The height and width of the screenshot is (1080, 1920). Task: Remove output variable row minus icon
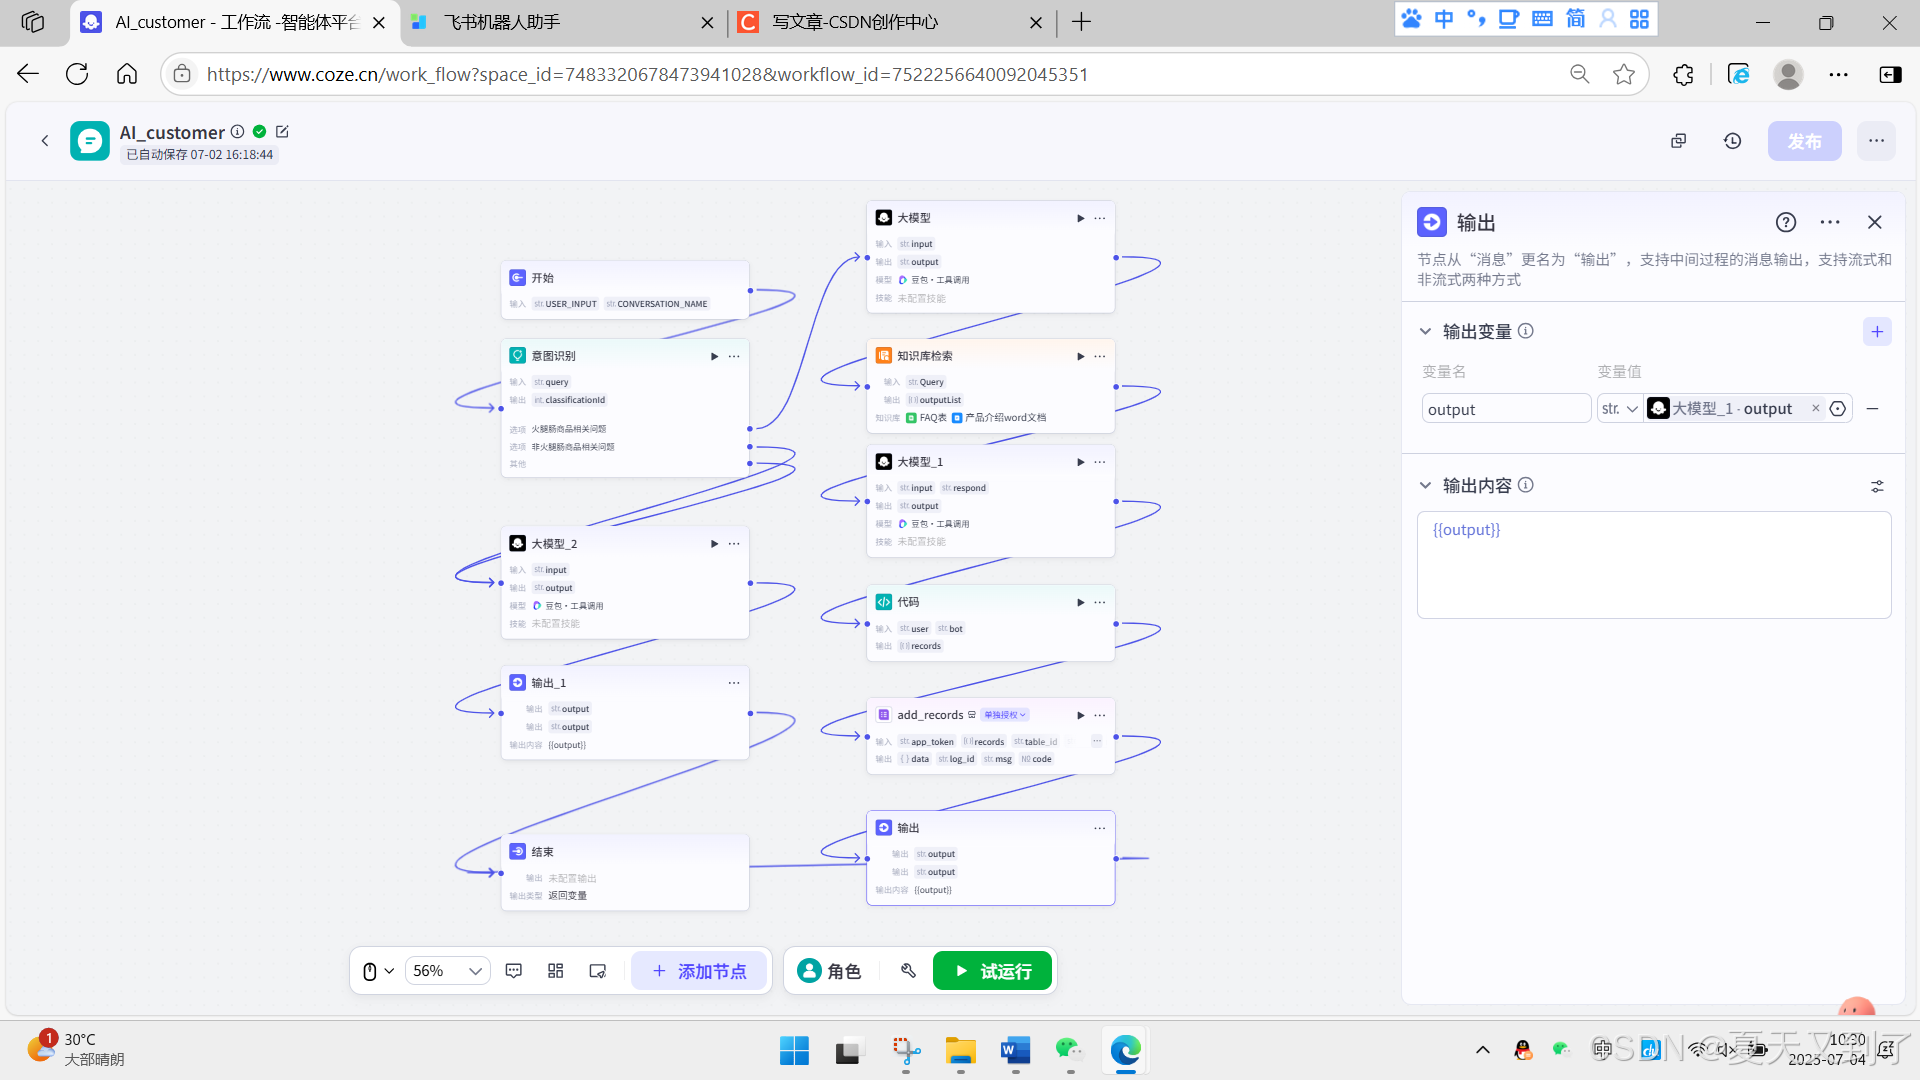[x=1873, y=409]
